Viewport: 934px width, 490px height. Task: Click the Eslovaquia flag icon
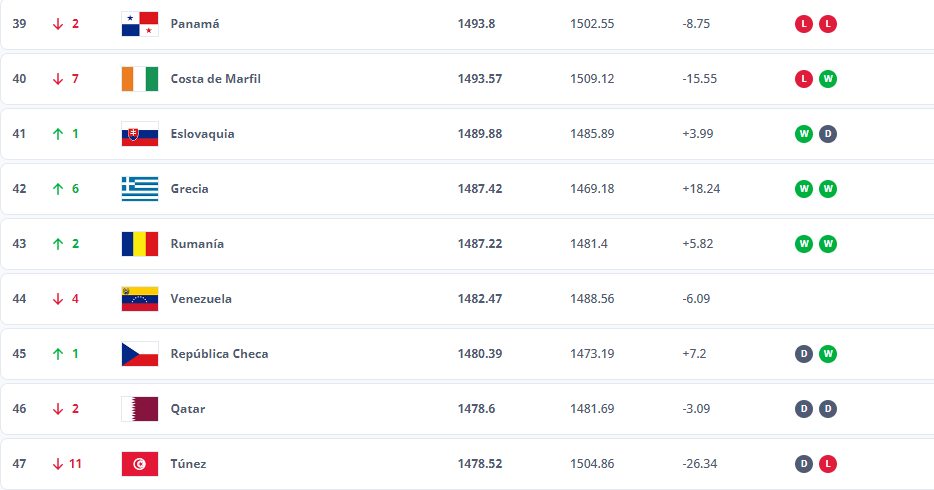click(140, 134)
